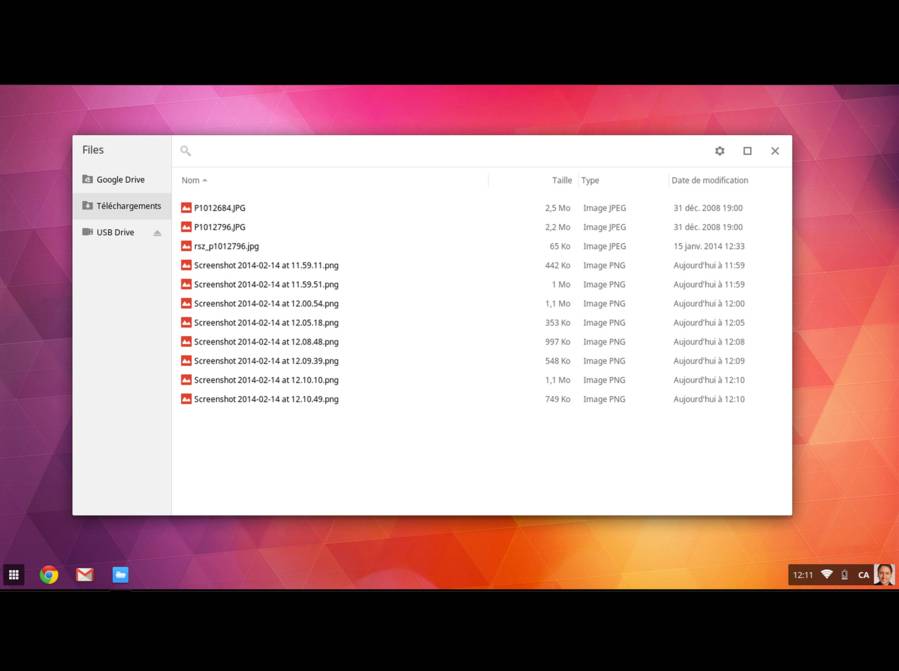Select Téléchargements folder in sidebar

pos(128,206)
